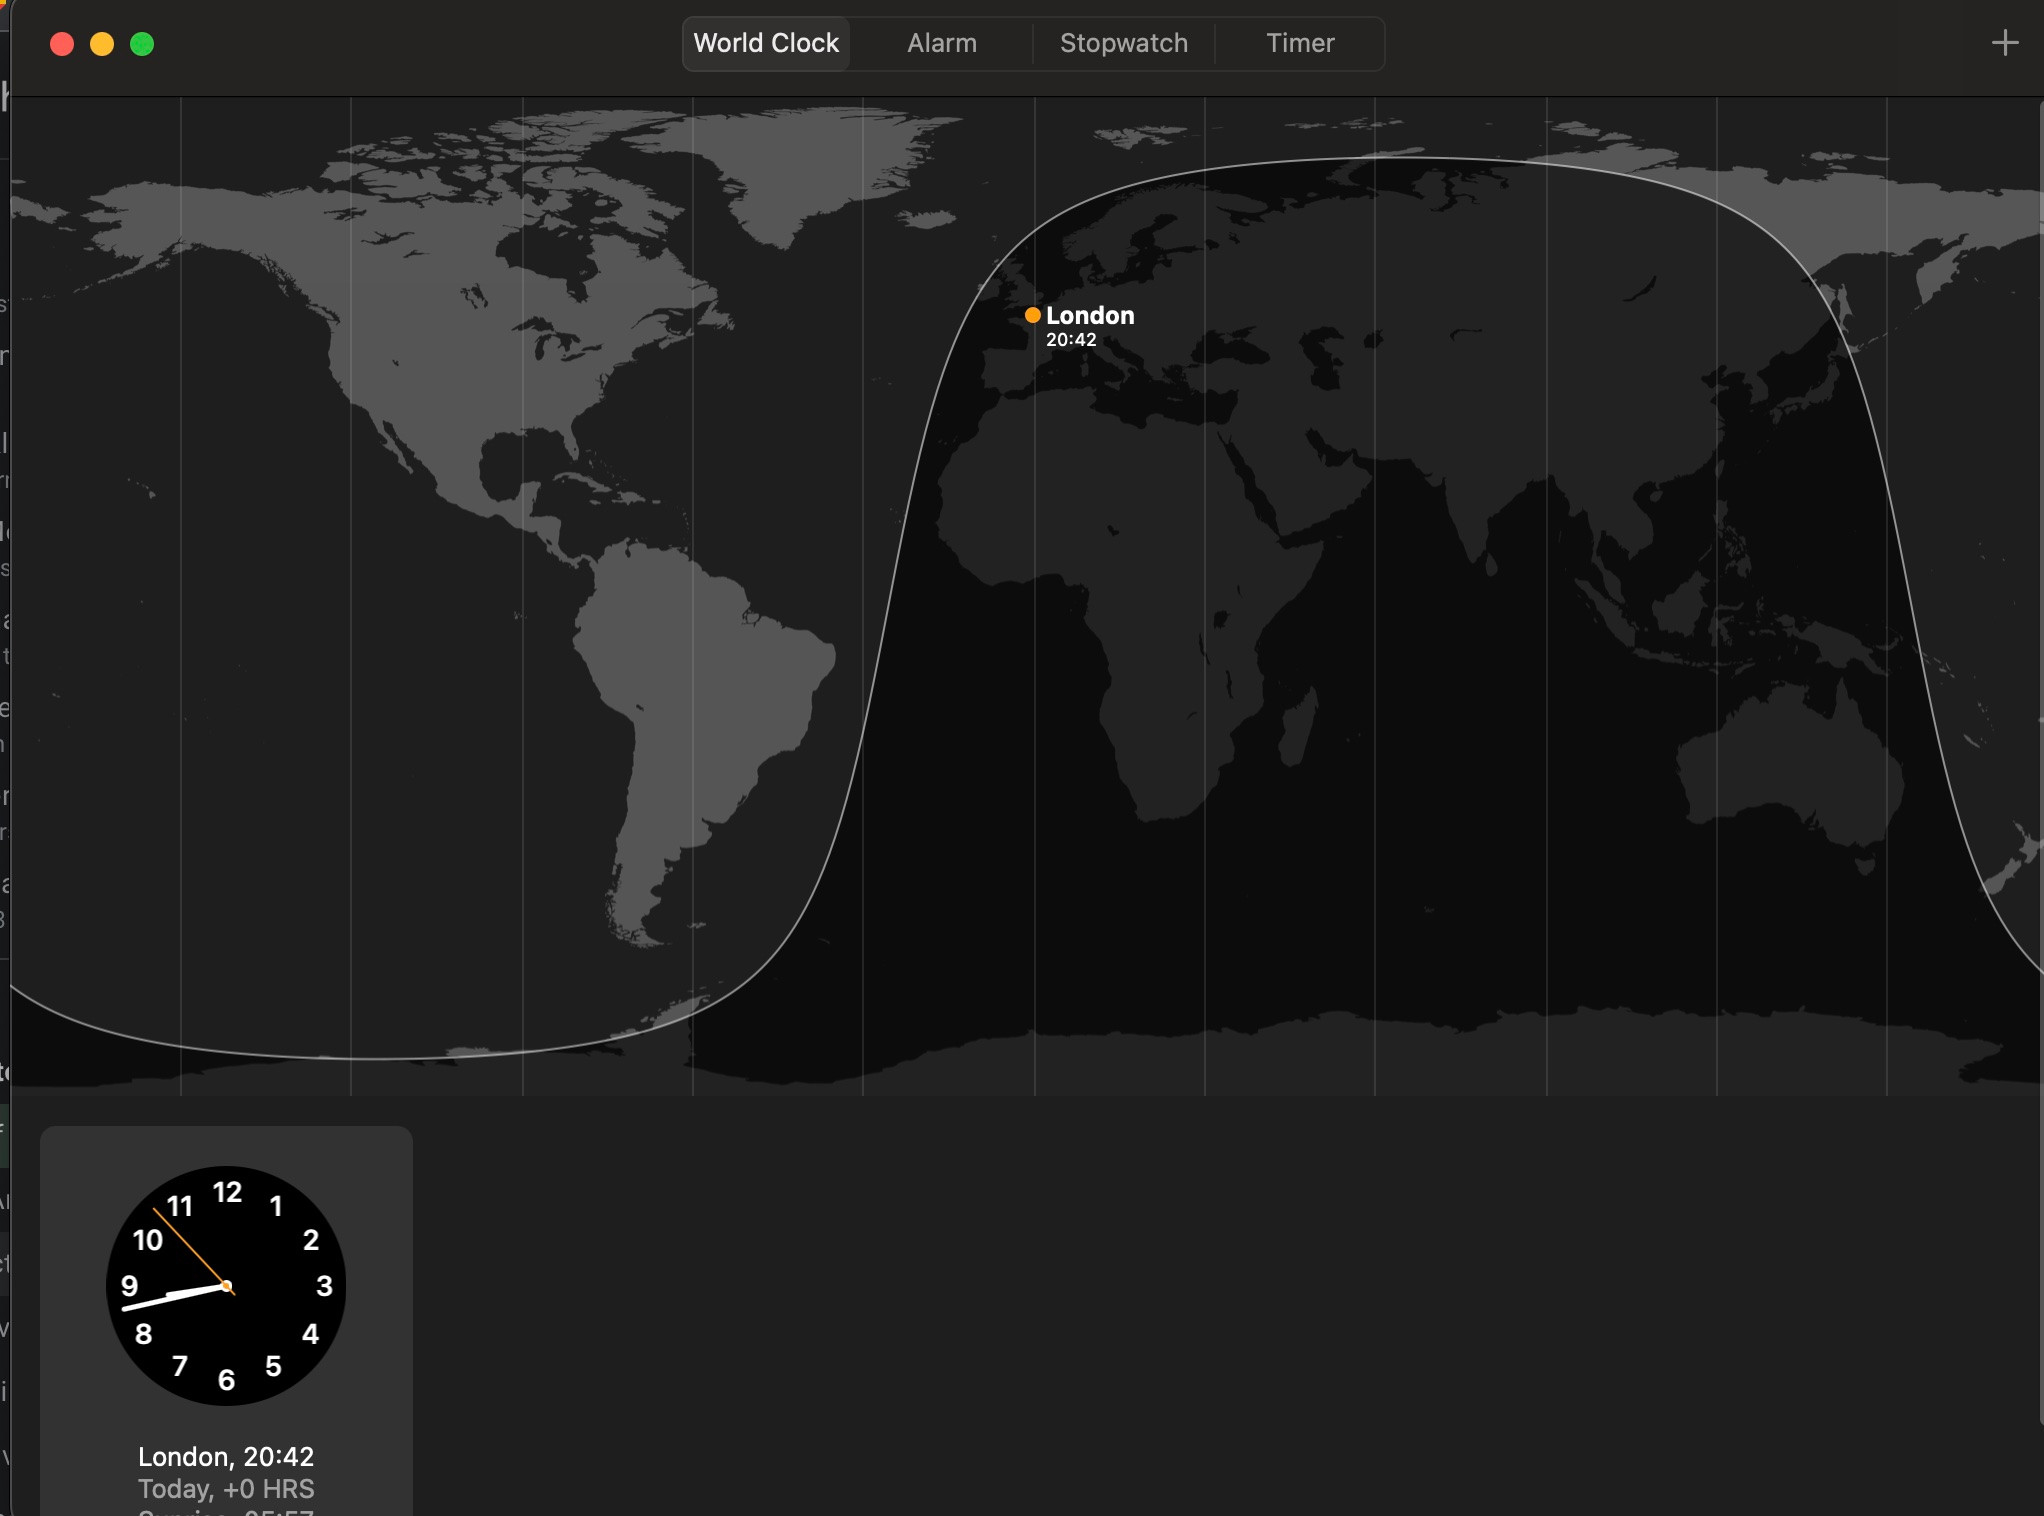This screenshot has height=1516, width=2044.
Task: Select the World Clock tab
Action: click(766, 43)
